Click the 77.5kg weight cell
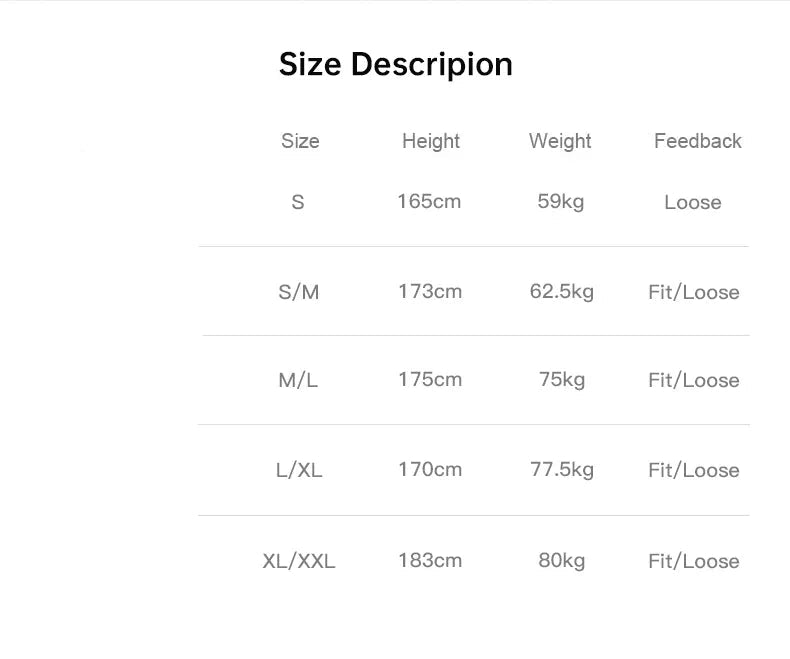 point(561,469)
